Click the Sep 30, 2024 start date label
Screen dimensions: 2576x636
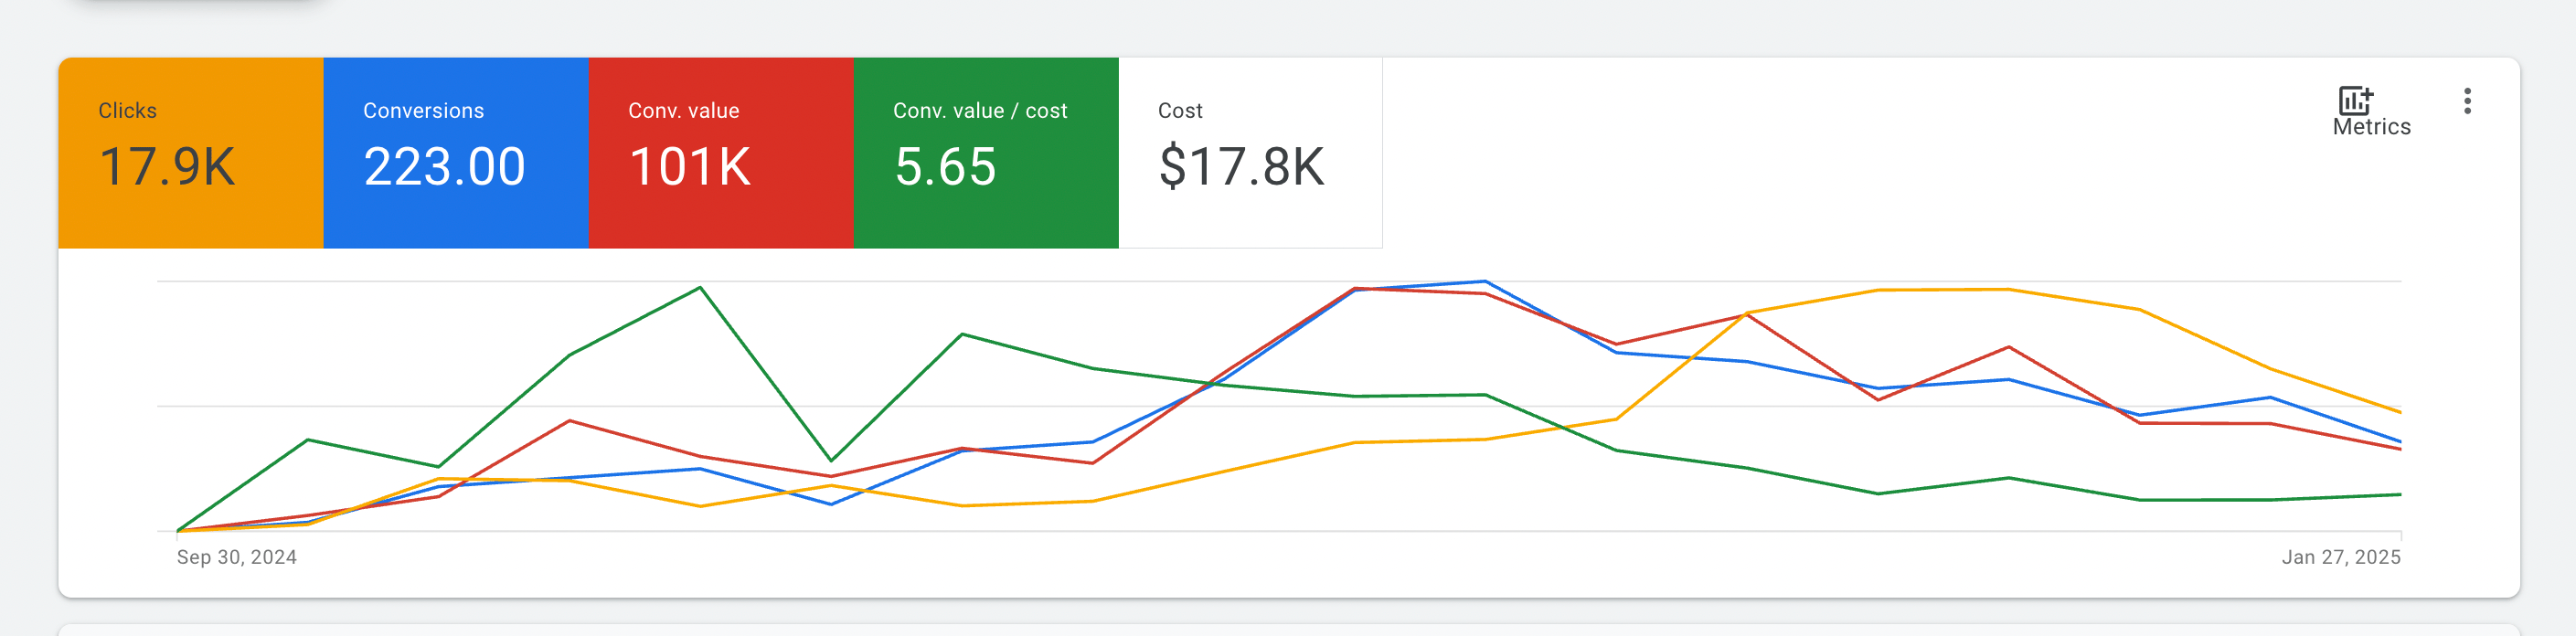point(237,557)
